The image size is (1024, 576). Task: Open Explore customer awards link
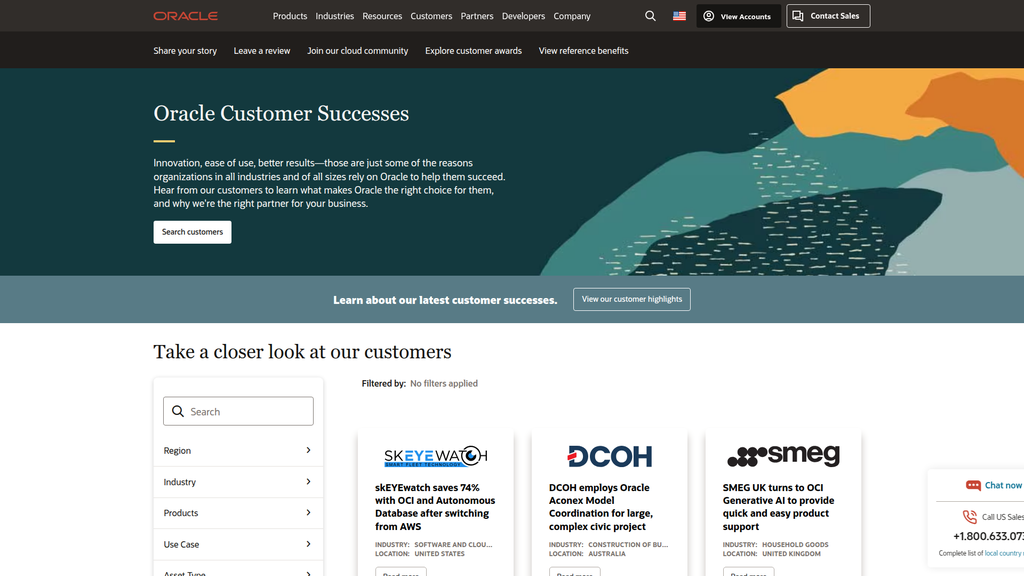click(x=473, y=50)
